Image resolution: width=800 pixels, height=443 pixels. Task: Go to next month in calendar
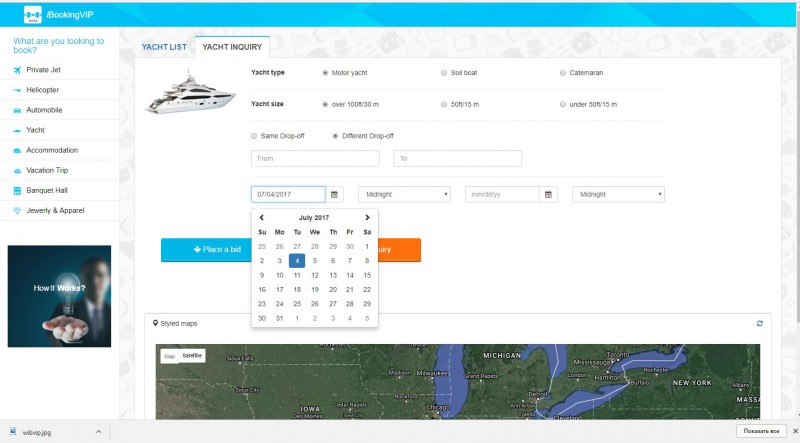tap(367, 217)
